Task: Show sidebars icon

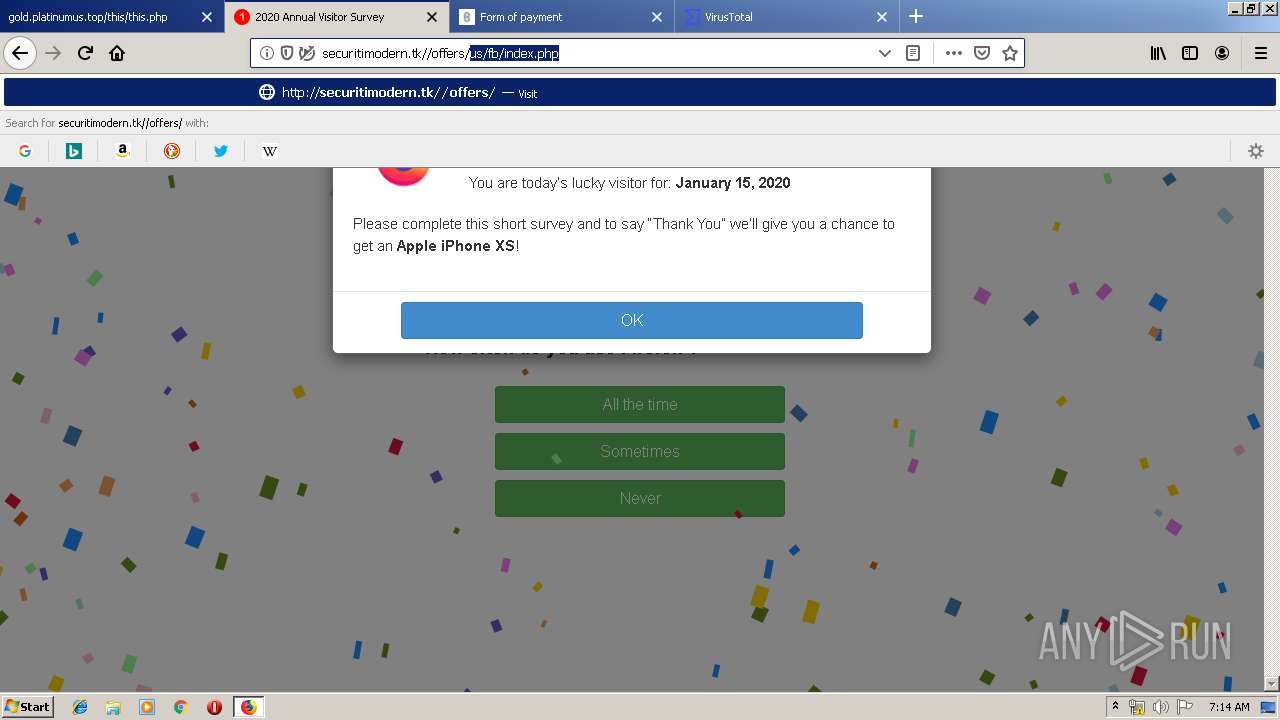Action: pyautogui.click(x=1190, y=53)
